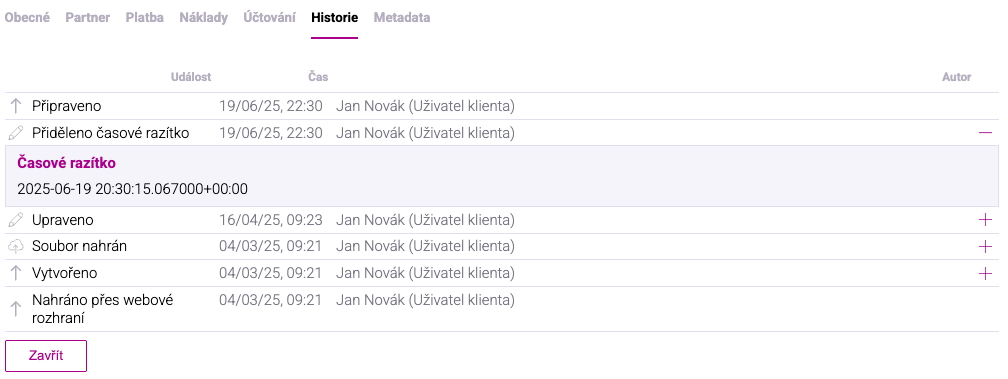Viewport: 1008px width, 379px height.
Task: Click arrow icon beside Nahráno přes webové rozhraní
Action: [x=15, y=309]
